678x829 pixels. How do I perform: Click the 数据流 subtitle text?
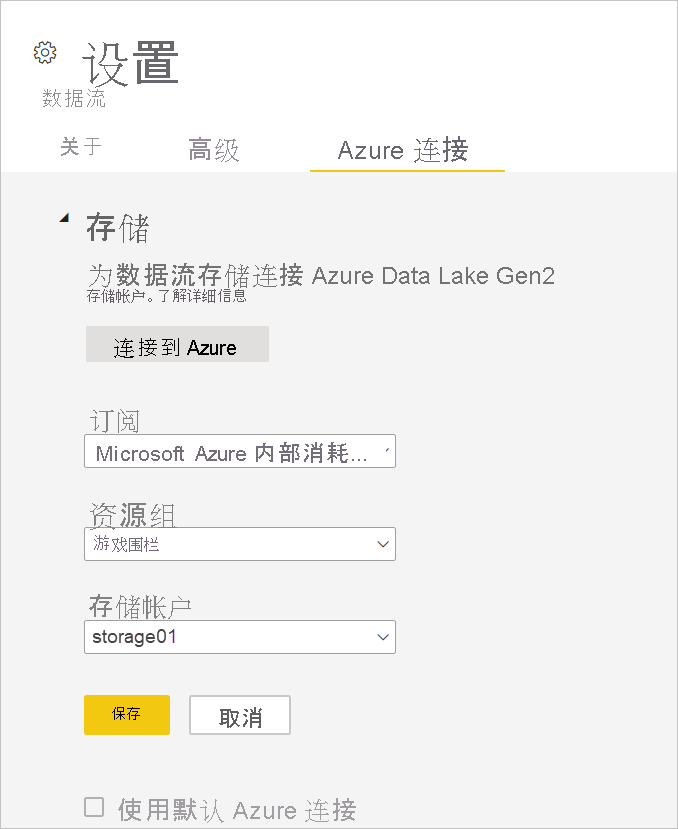click(x=74, y=99)
